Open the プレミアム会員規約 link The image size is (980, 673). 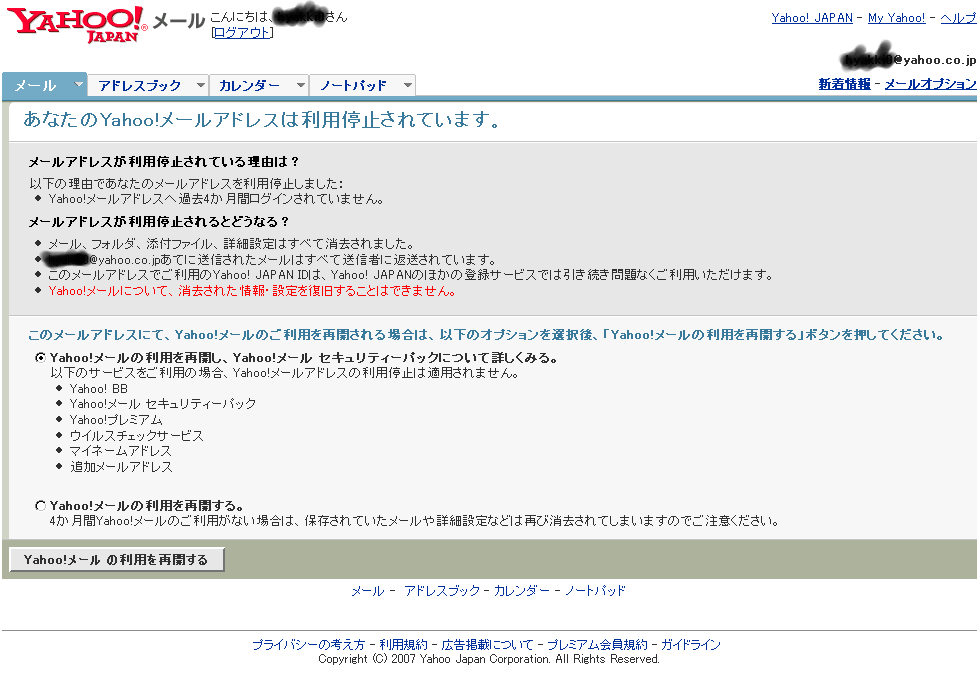598,644
